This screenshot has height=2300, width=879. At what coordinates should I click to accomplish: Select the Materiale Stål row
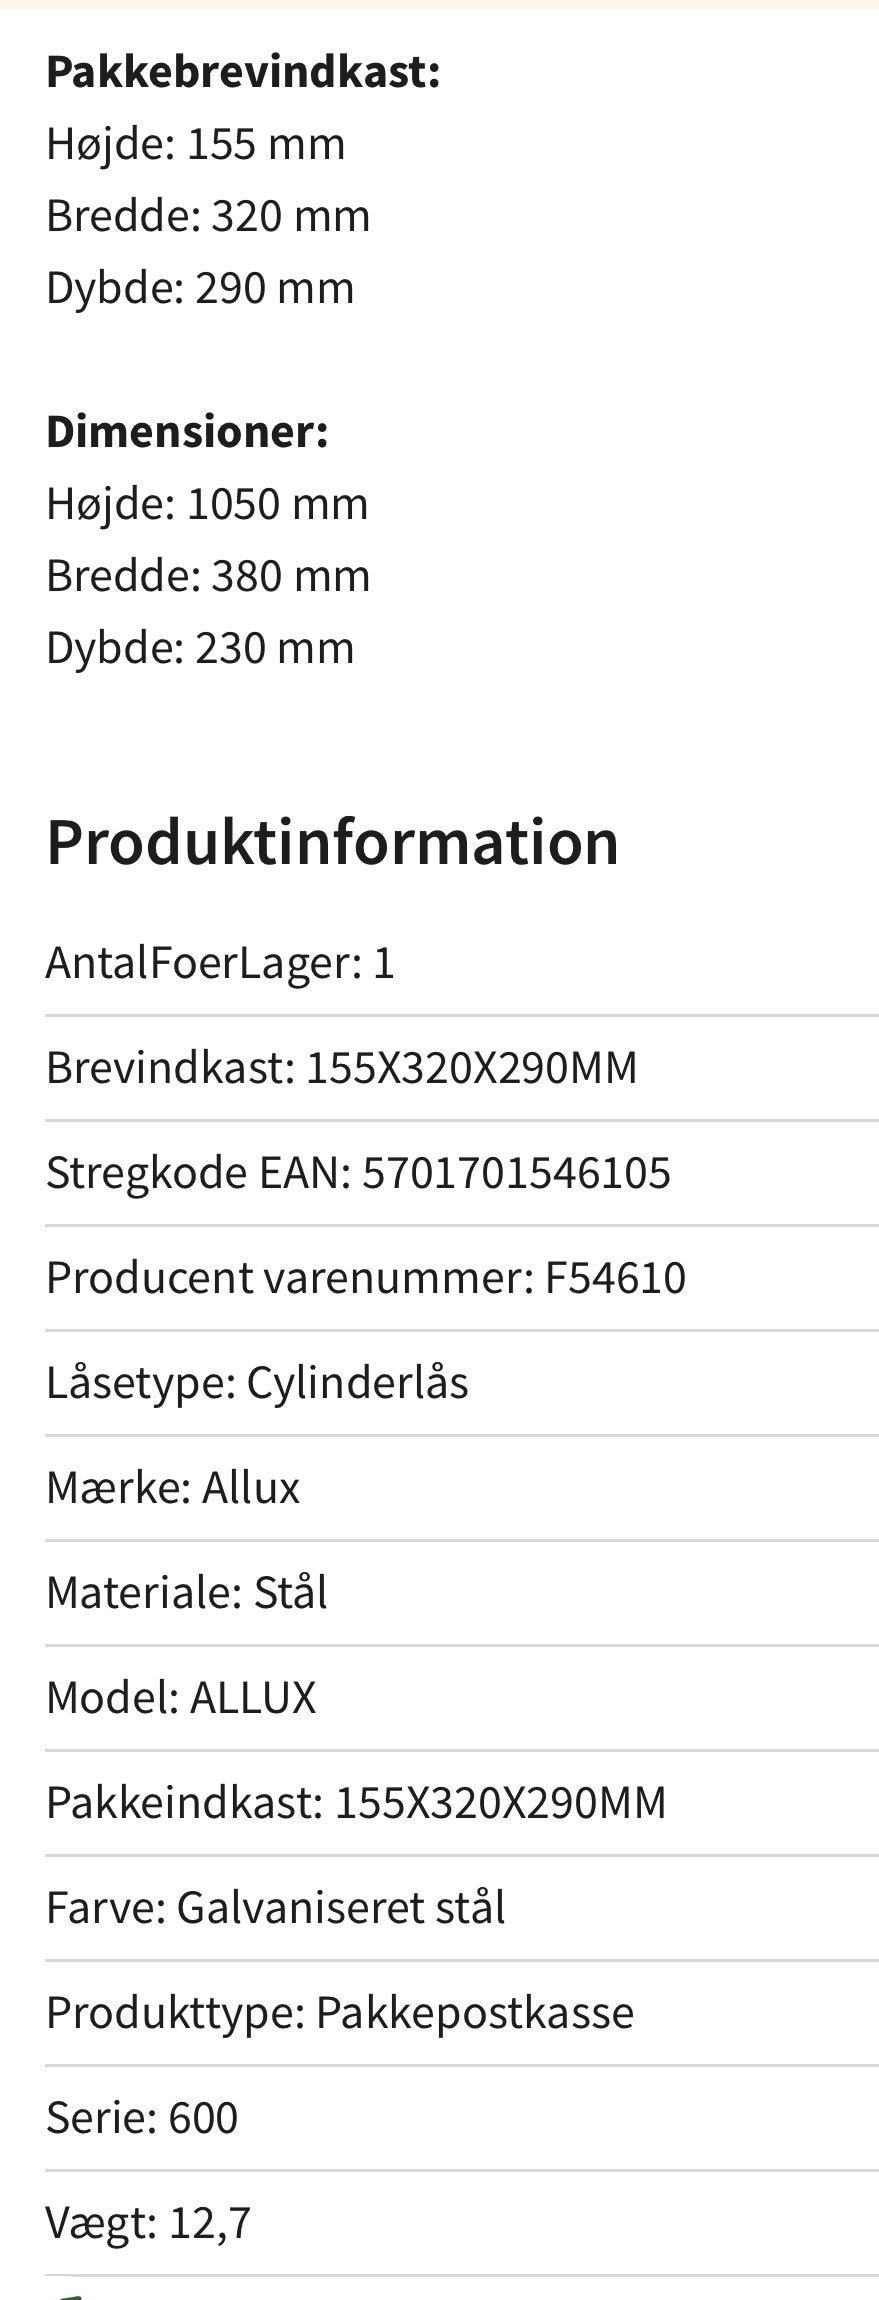(x=187, y=1593)
